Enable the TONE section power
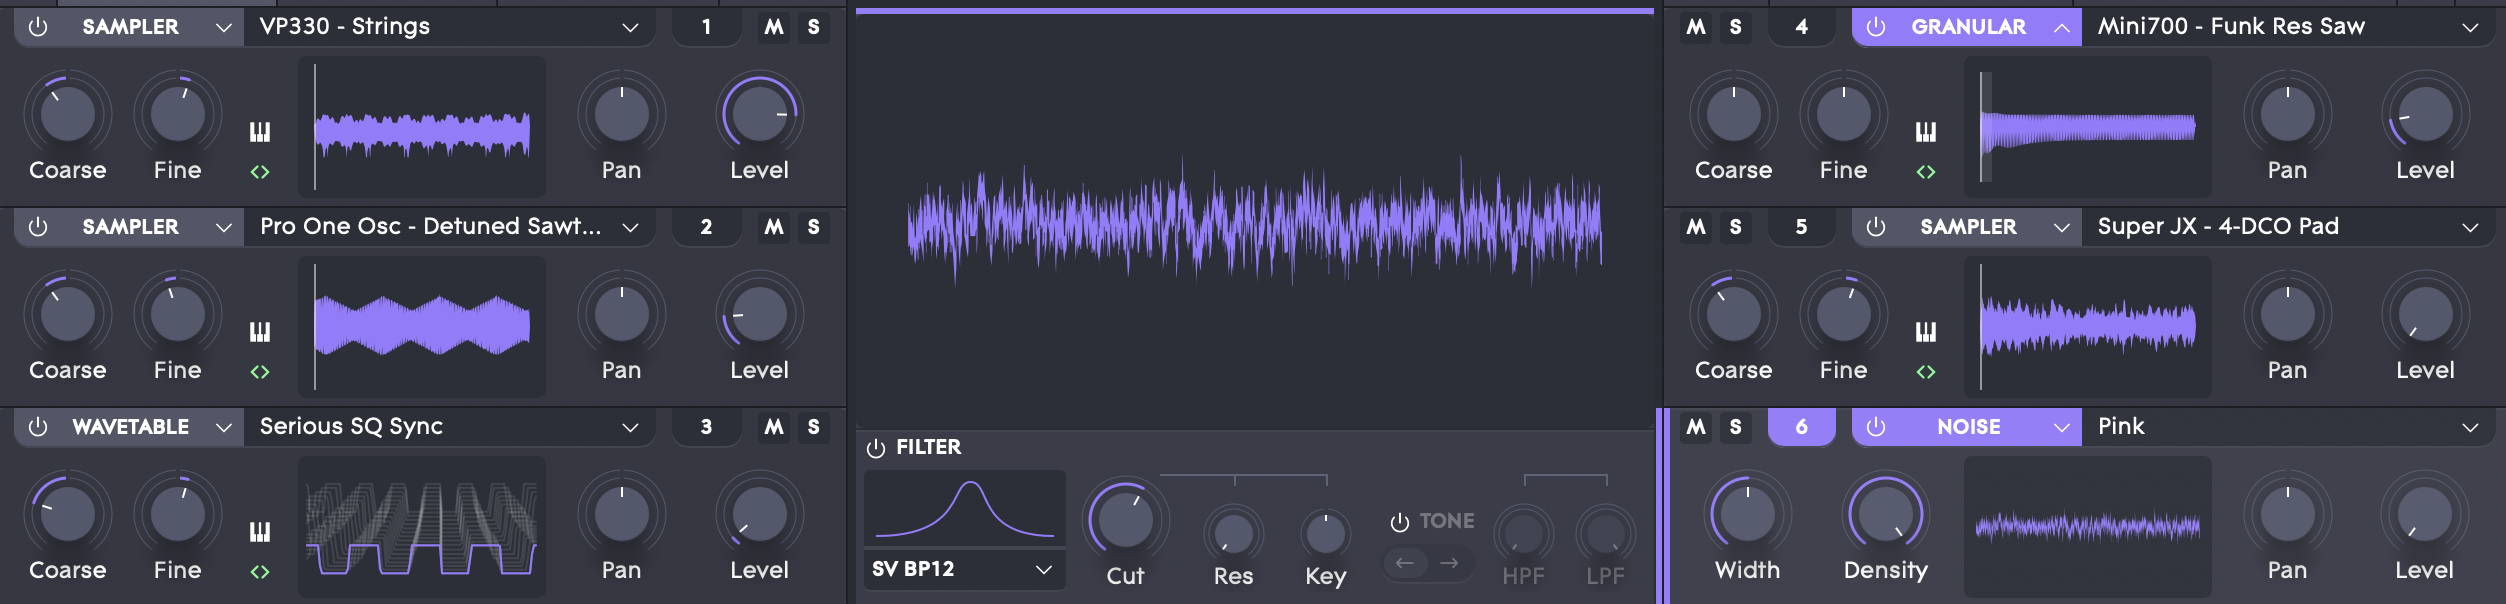2506x604 pixels. click(1400, 522)
